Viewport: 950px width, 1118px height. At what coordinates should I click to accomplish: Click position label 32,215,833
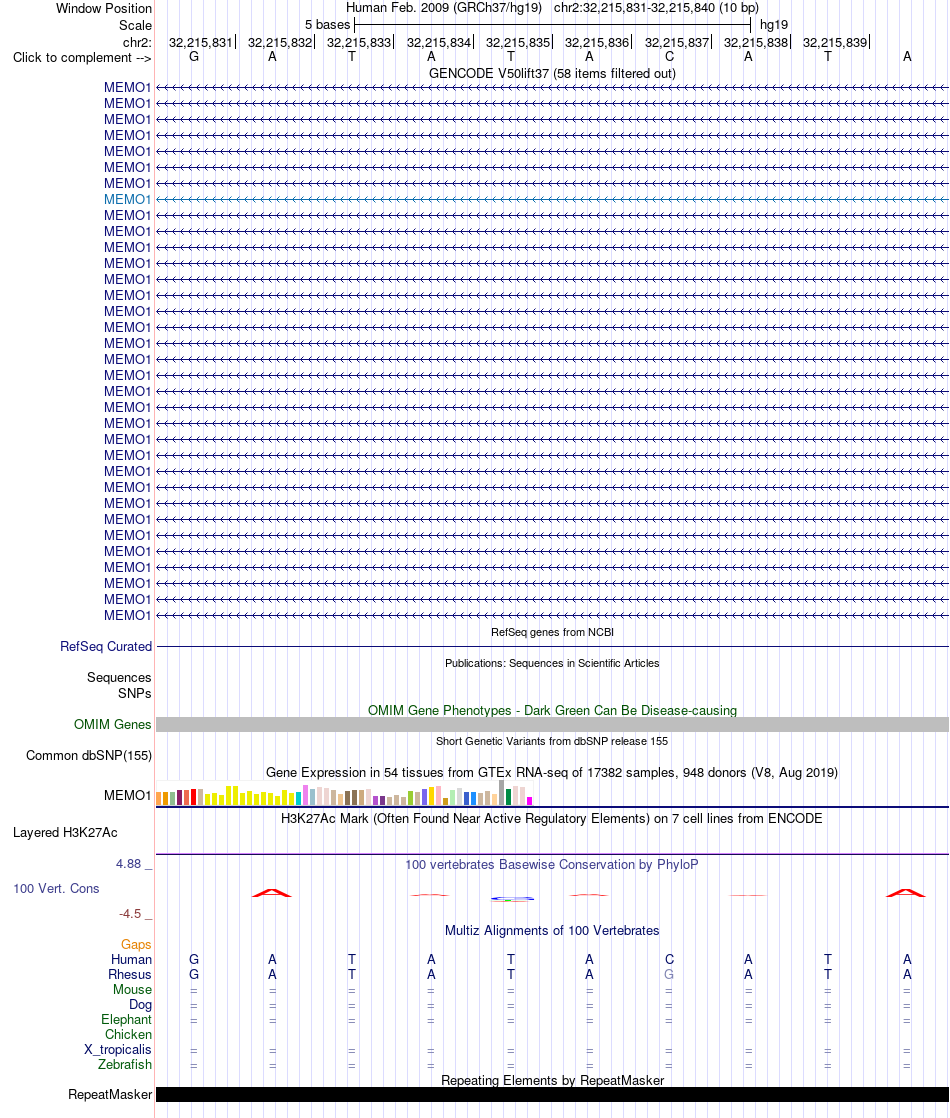(359, 43)
